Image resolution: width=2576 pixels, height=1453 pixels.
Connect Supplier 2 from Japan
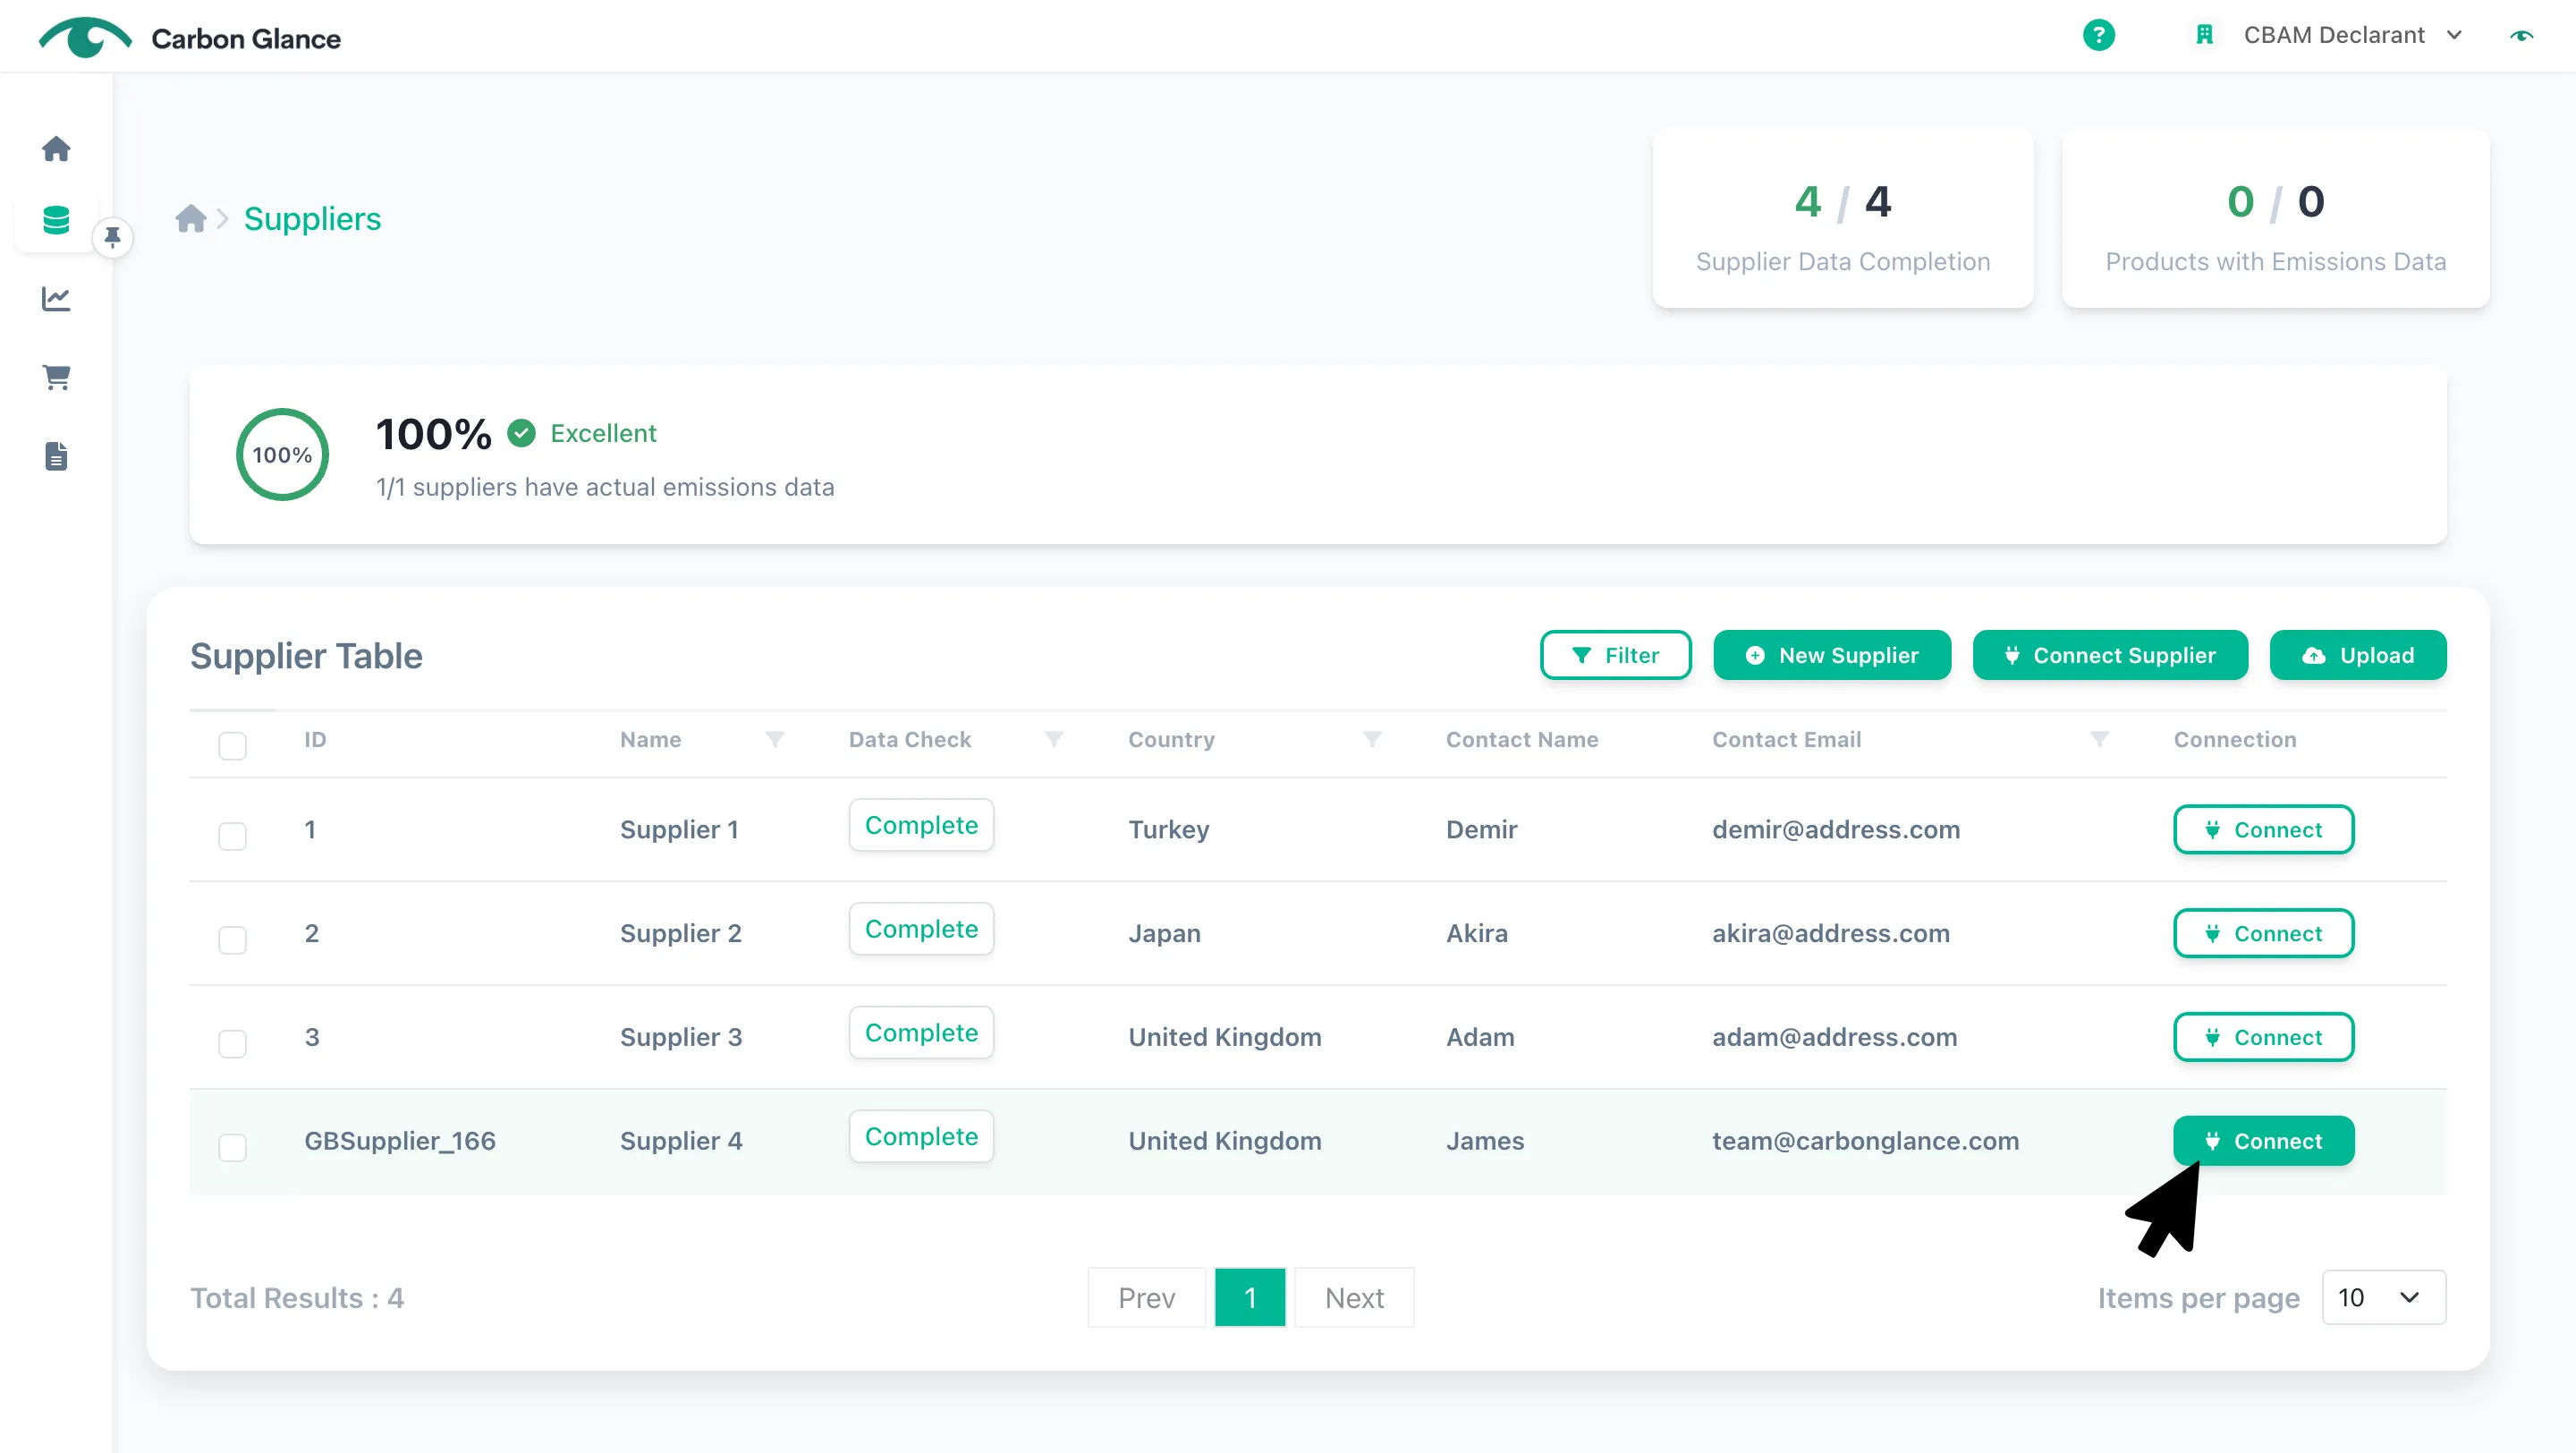point(2263,933)
